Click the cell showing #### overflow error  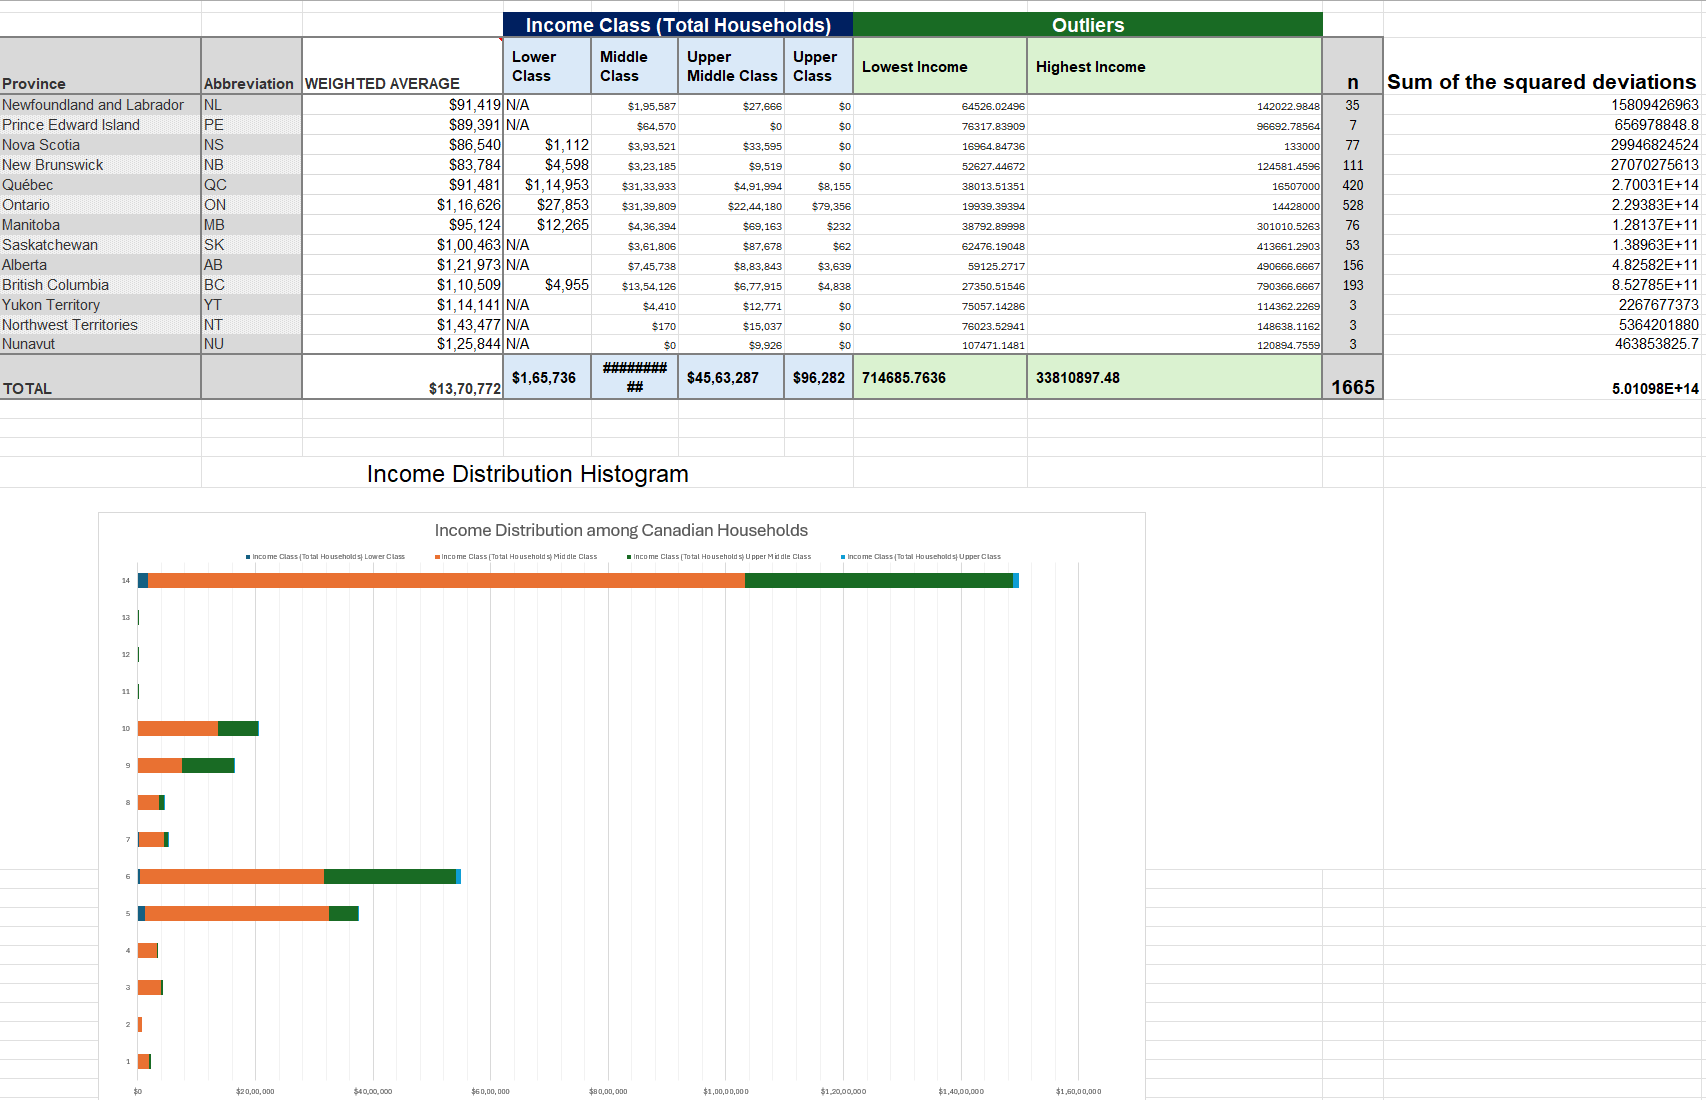(633, 375)
